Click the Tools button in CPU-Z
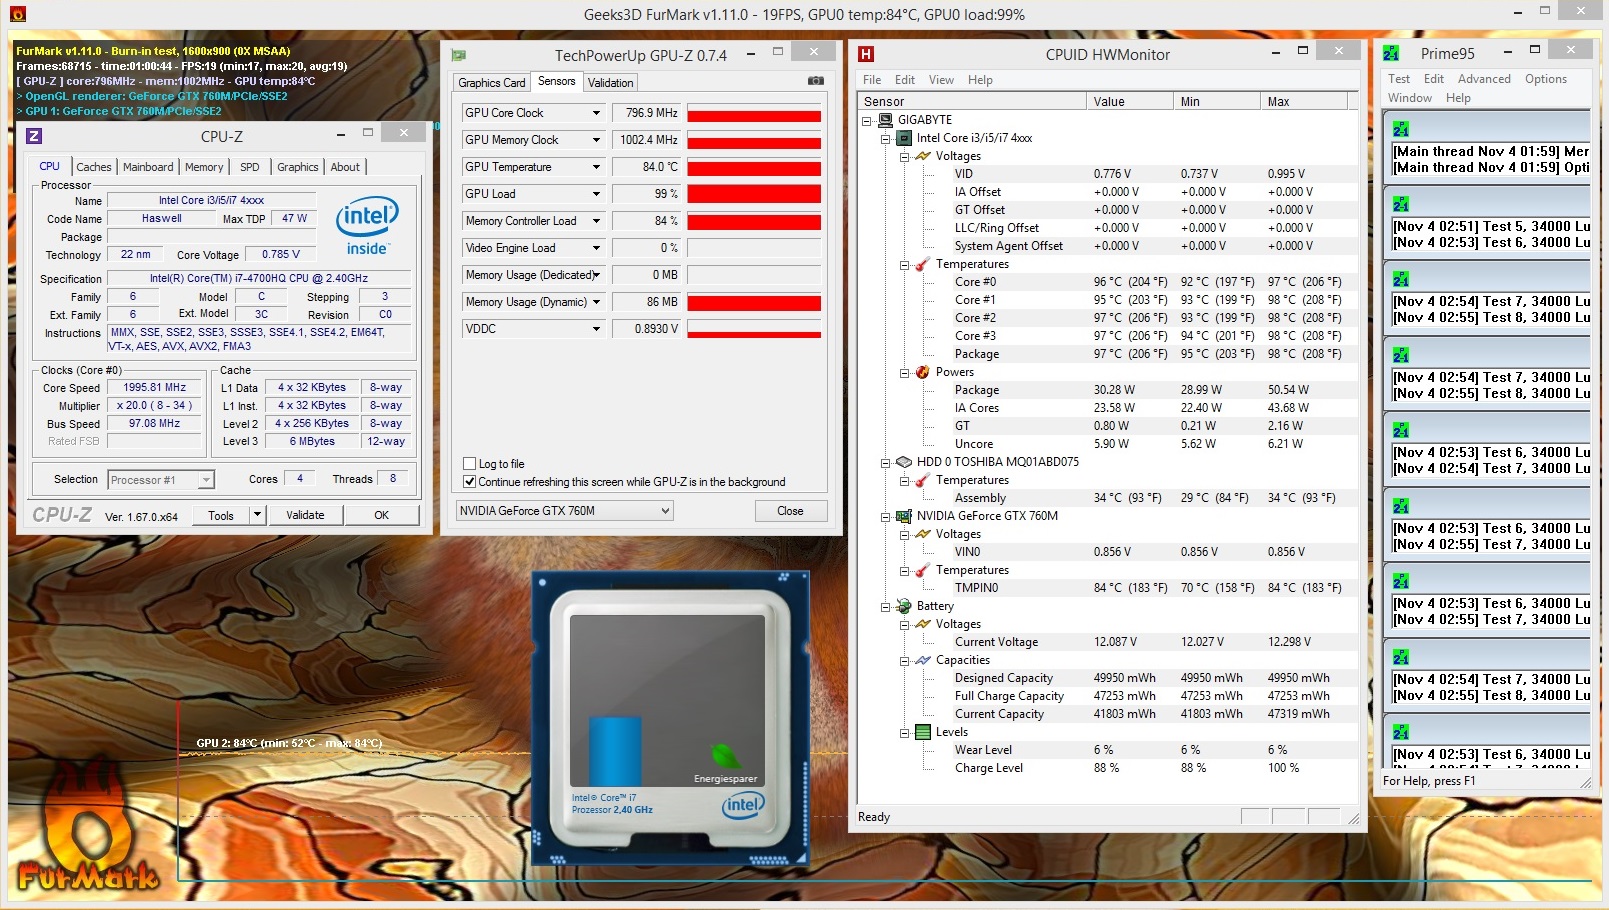1609x910 pixels. tap(221, 515)
